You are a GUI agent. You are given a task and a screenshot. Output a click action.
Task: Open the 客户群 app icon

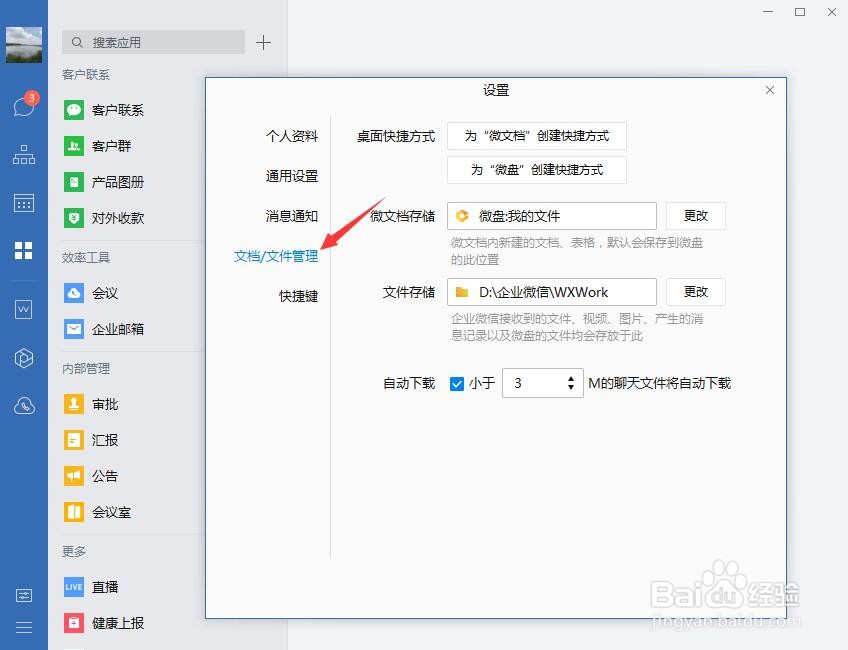click(x=74, y=146)
